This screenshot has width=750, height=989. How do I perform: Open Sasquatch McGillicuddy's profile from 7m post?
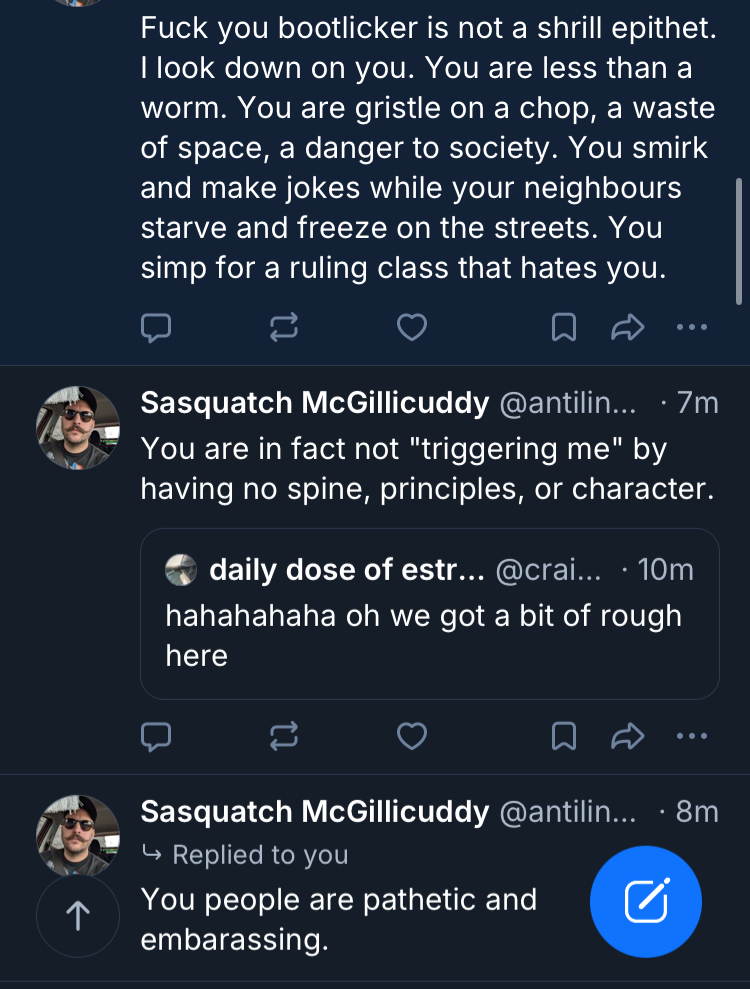(x=314, y=403)
